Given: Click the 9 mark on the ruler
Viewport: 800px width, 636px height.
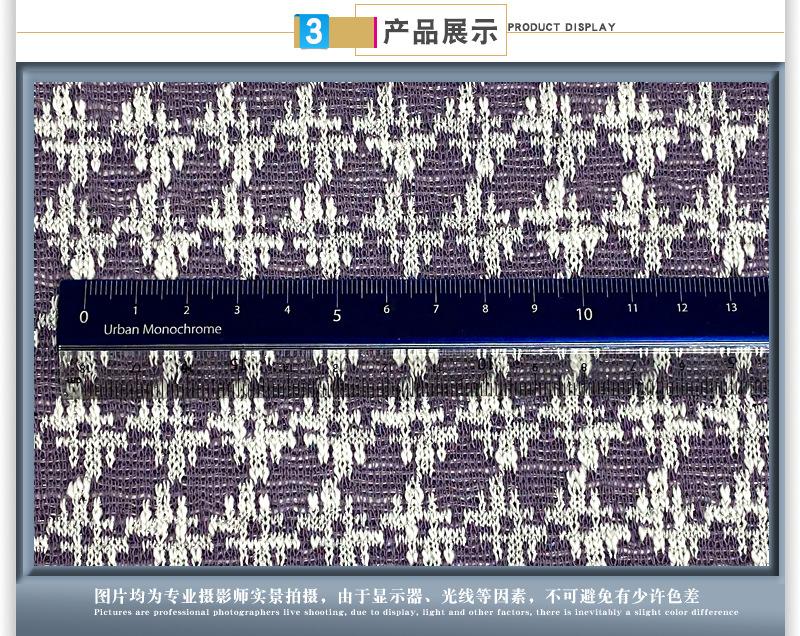Looking at the screenshot, I should tap(534, 309).
